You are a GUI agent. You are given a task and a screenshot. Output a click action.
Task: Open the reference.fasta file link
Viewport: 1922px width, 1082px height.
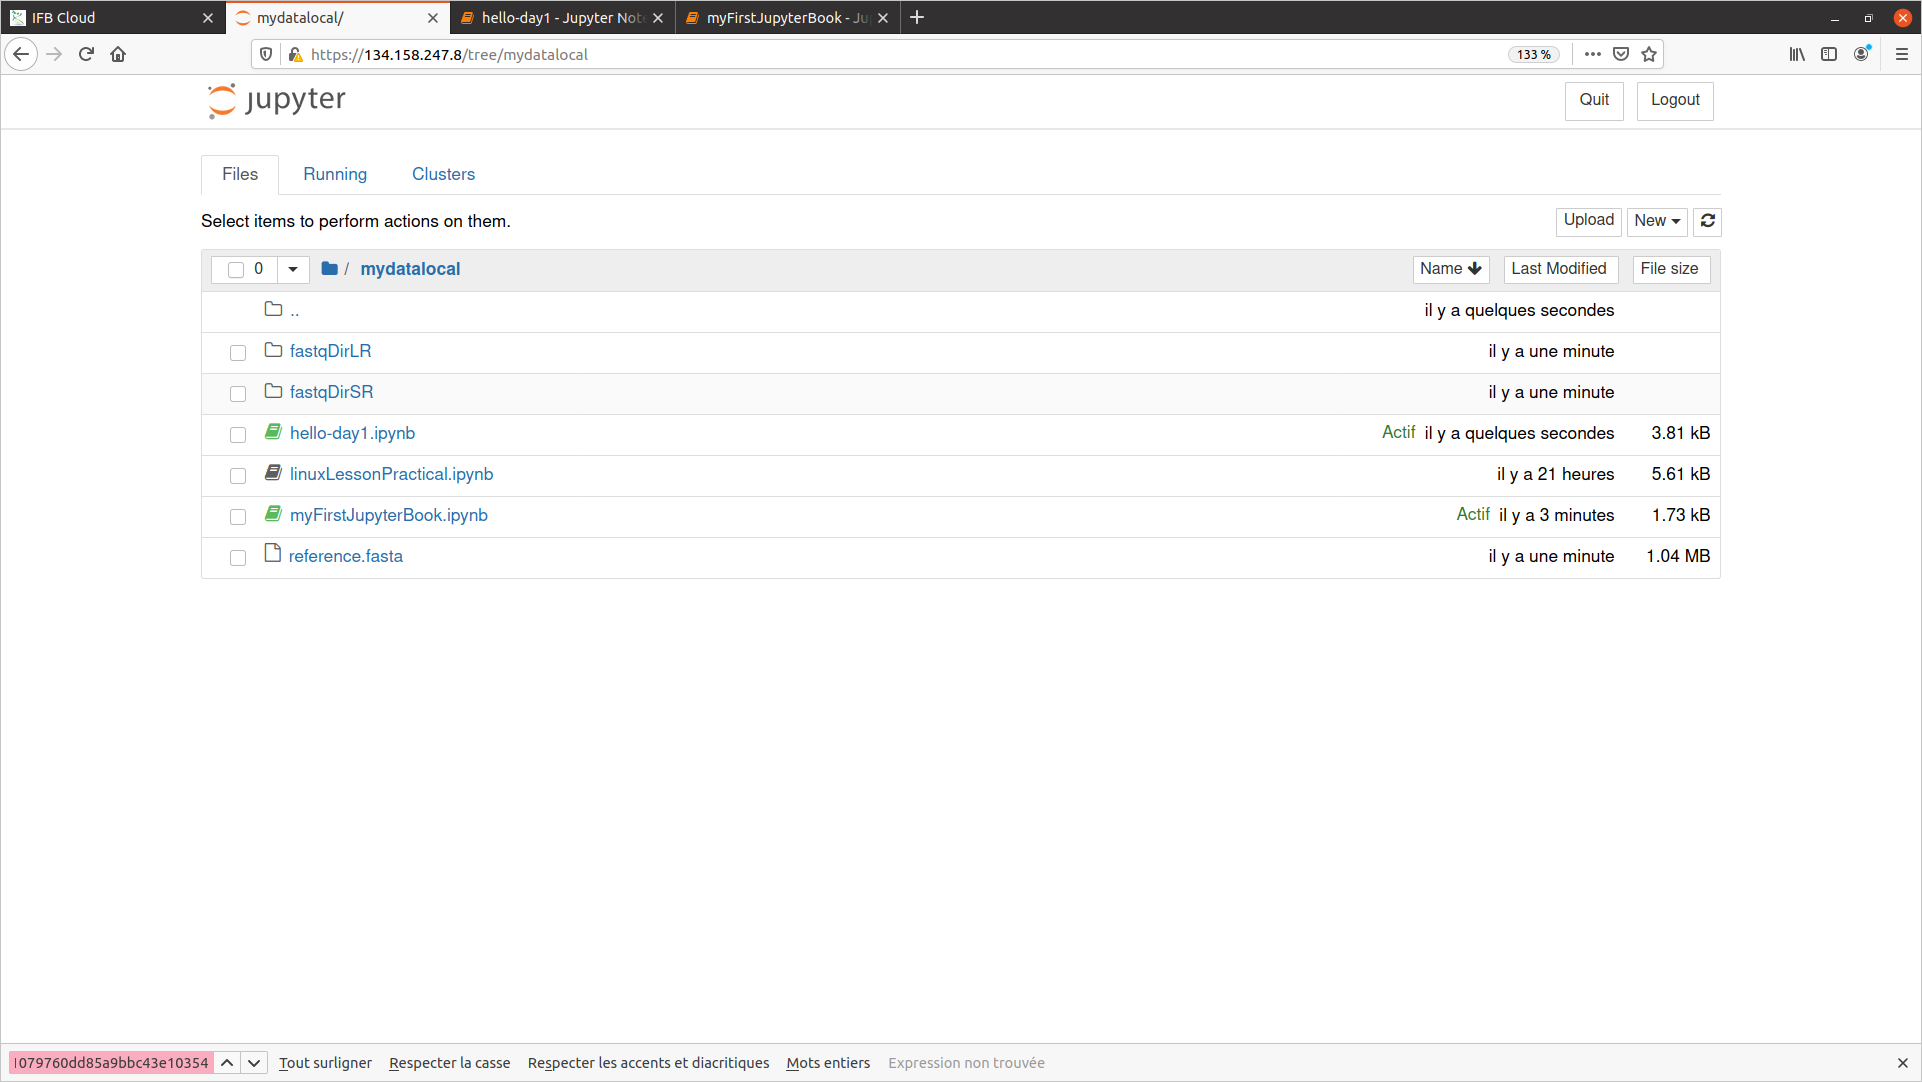tap(346, 556)
